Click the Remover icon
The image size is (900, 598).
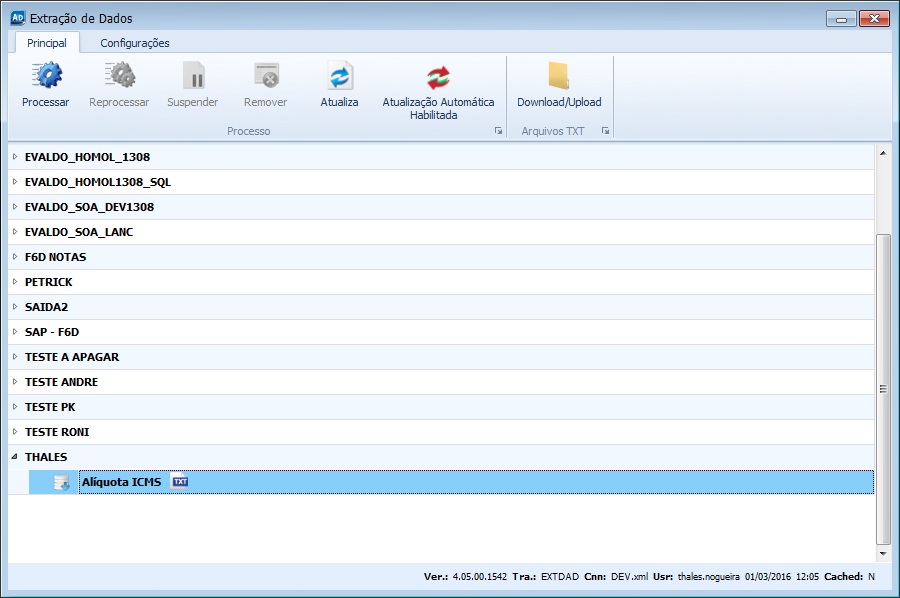(x=265, y=77)
